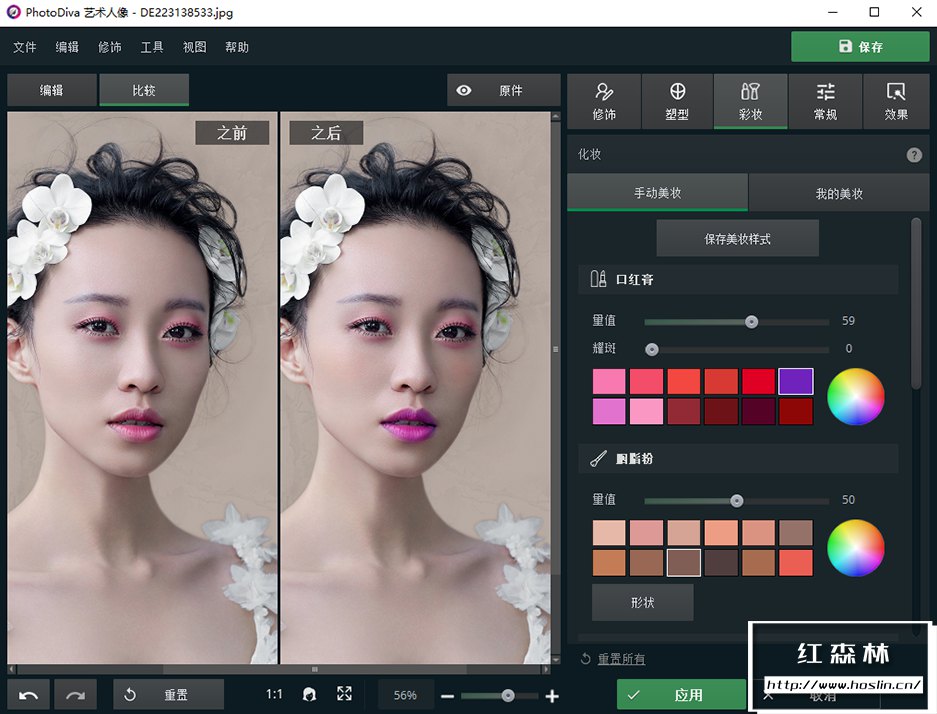
Task: Click the help question mark icon
Action: click(x=914, y=155)
